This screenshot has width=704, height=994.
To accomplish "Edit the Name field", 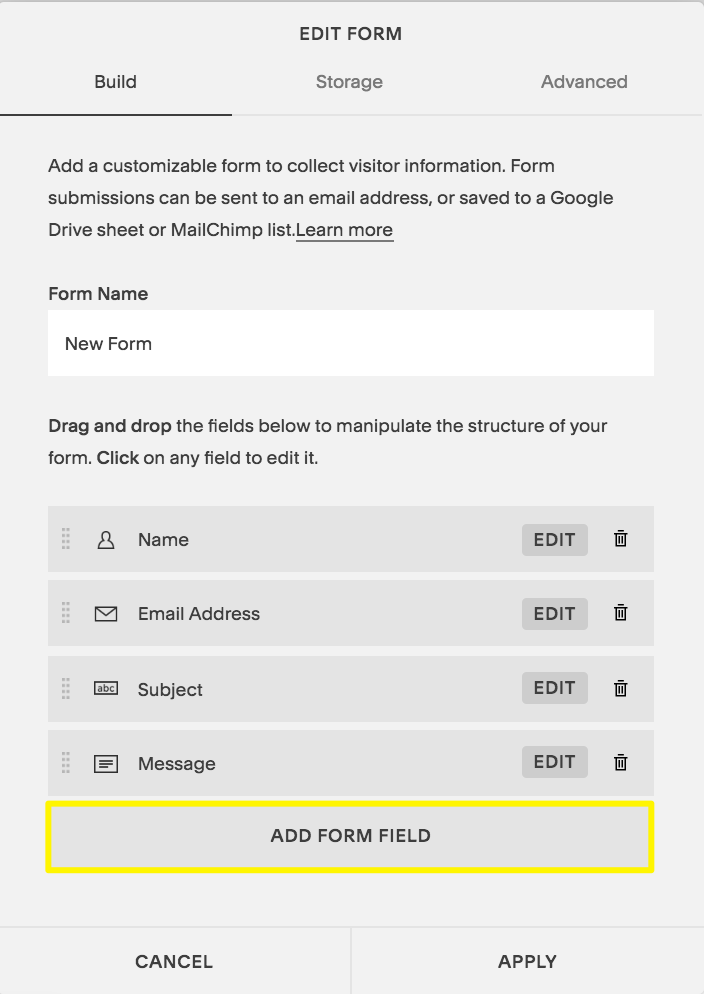I will tap(554, 540).
